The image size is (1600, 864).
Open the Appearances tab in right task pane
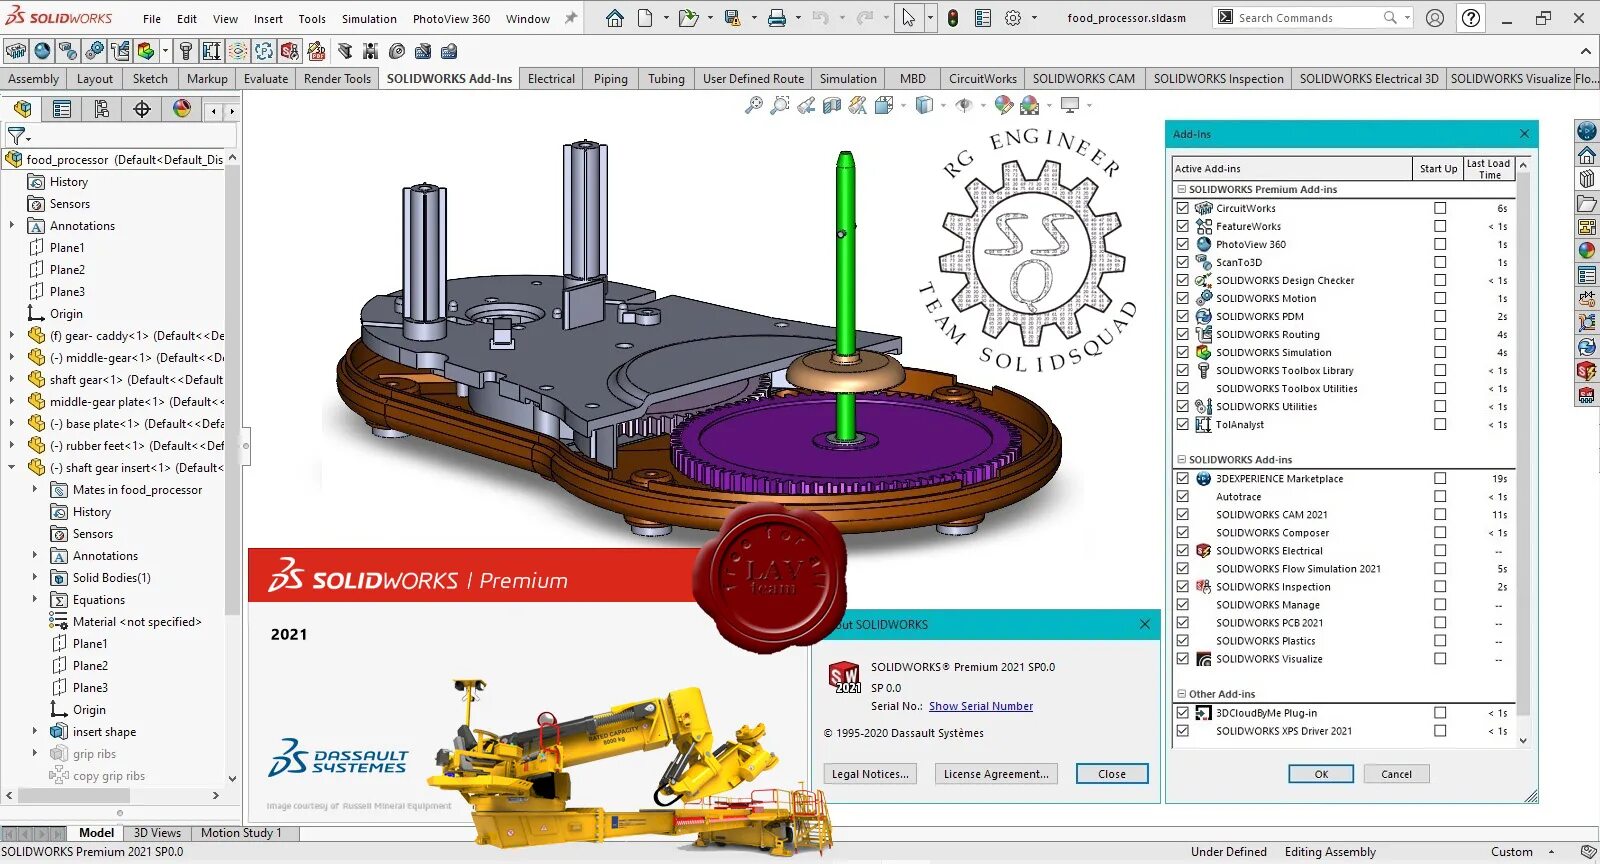pos(1587,251)
